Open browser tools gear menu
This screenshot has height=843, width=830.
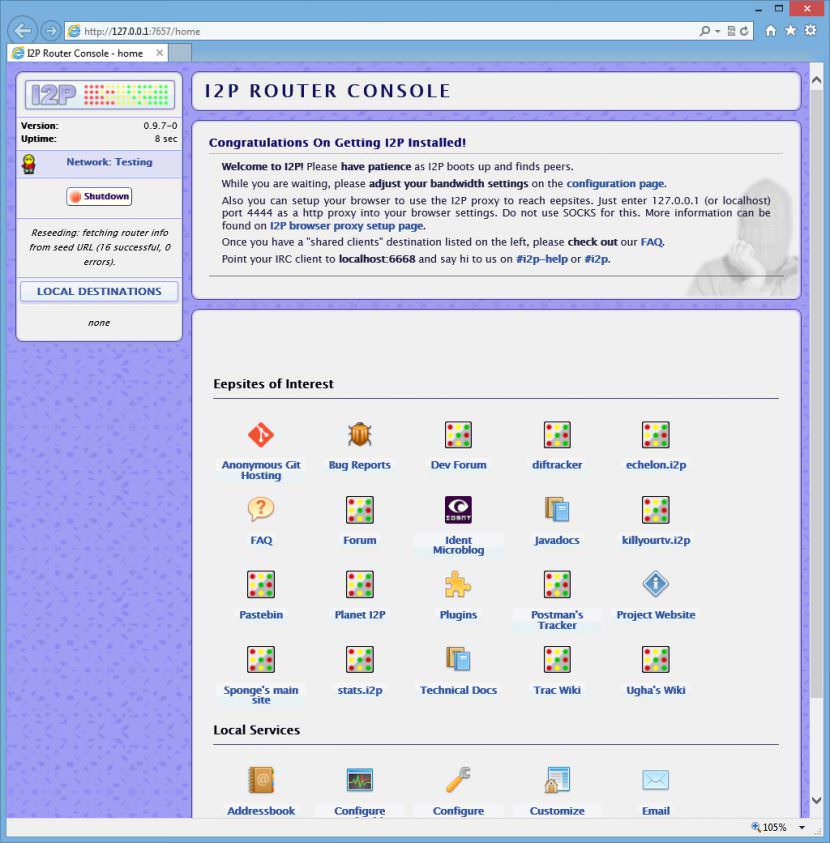point(810,31)
